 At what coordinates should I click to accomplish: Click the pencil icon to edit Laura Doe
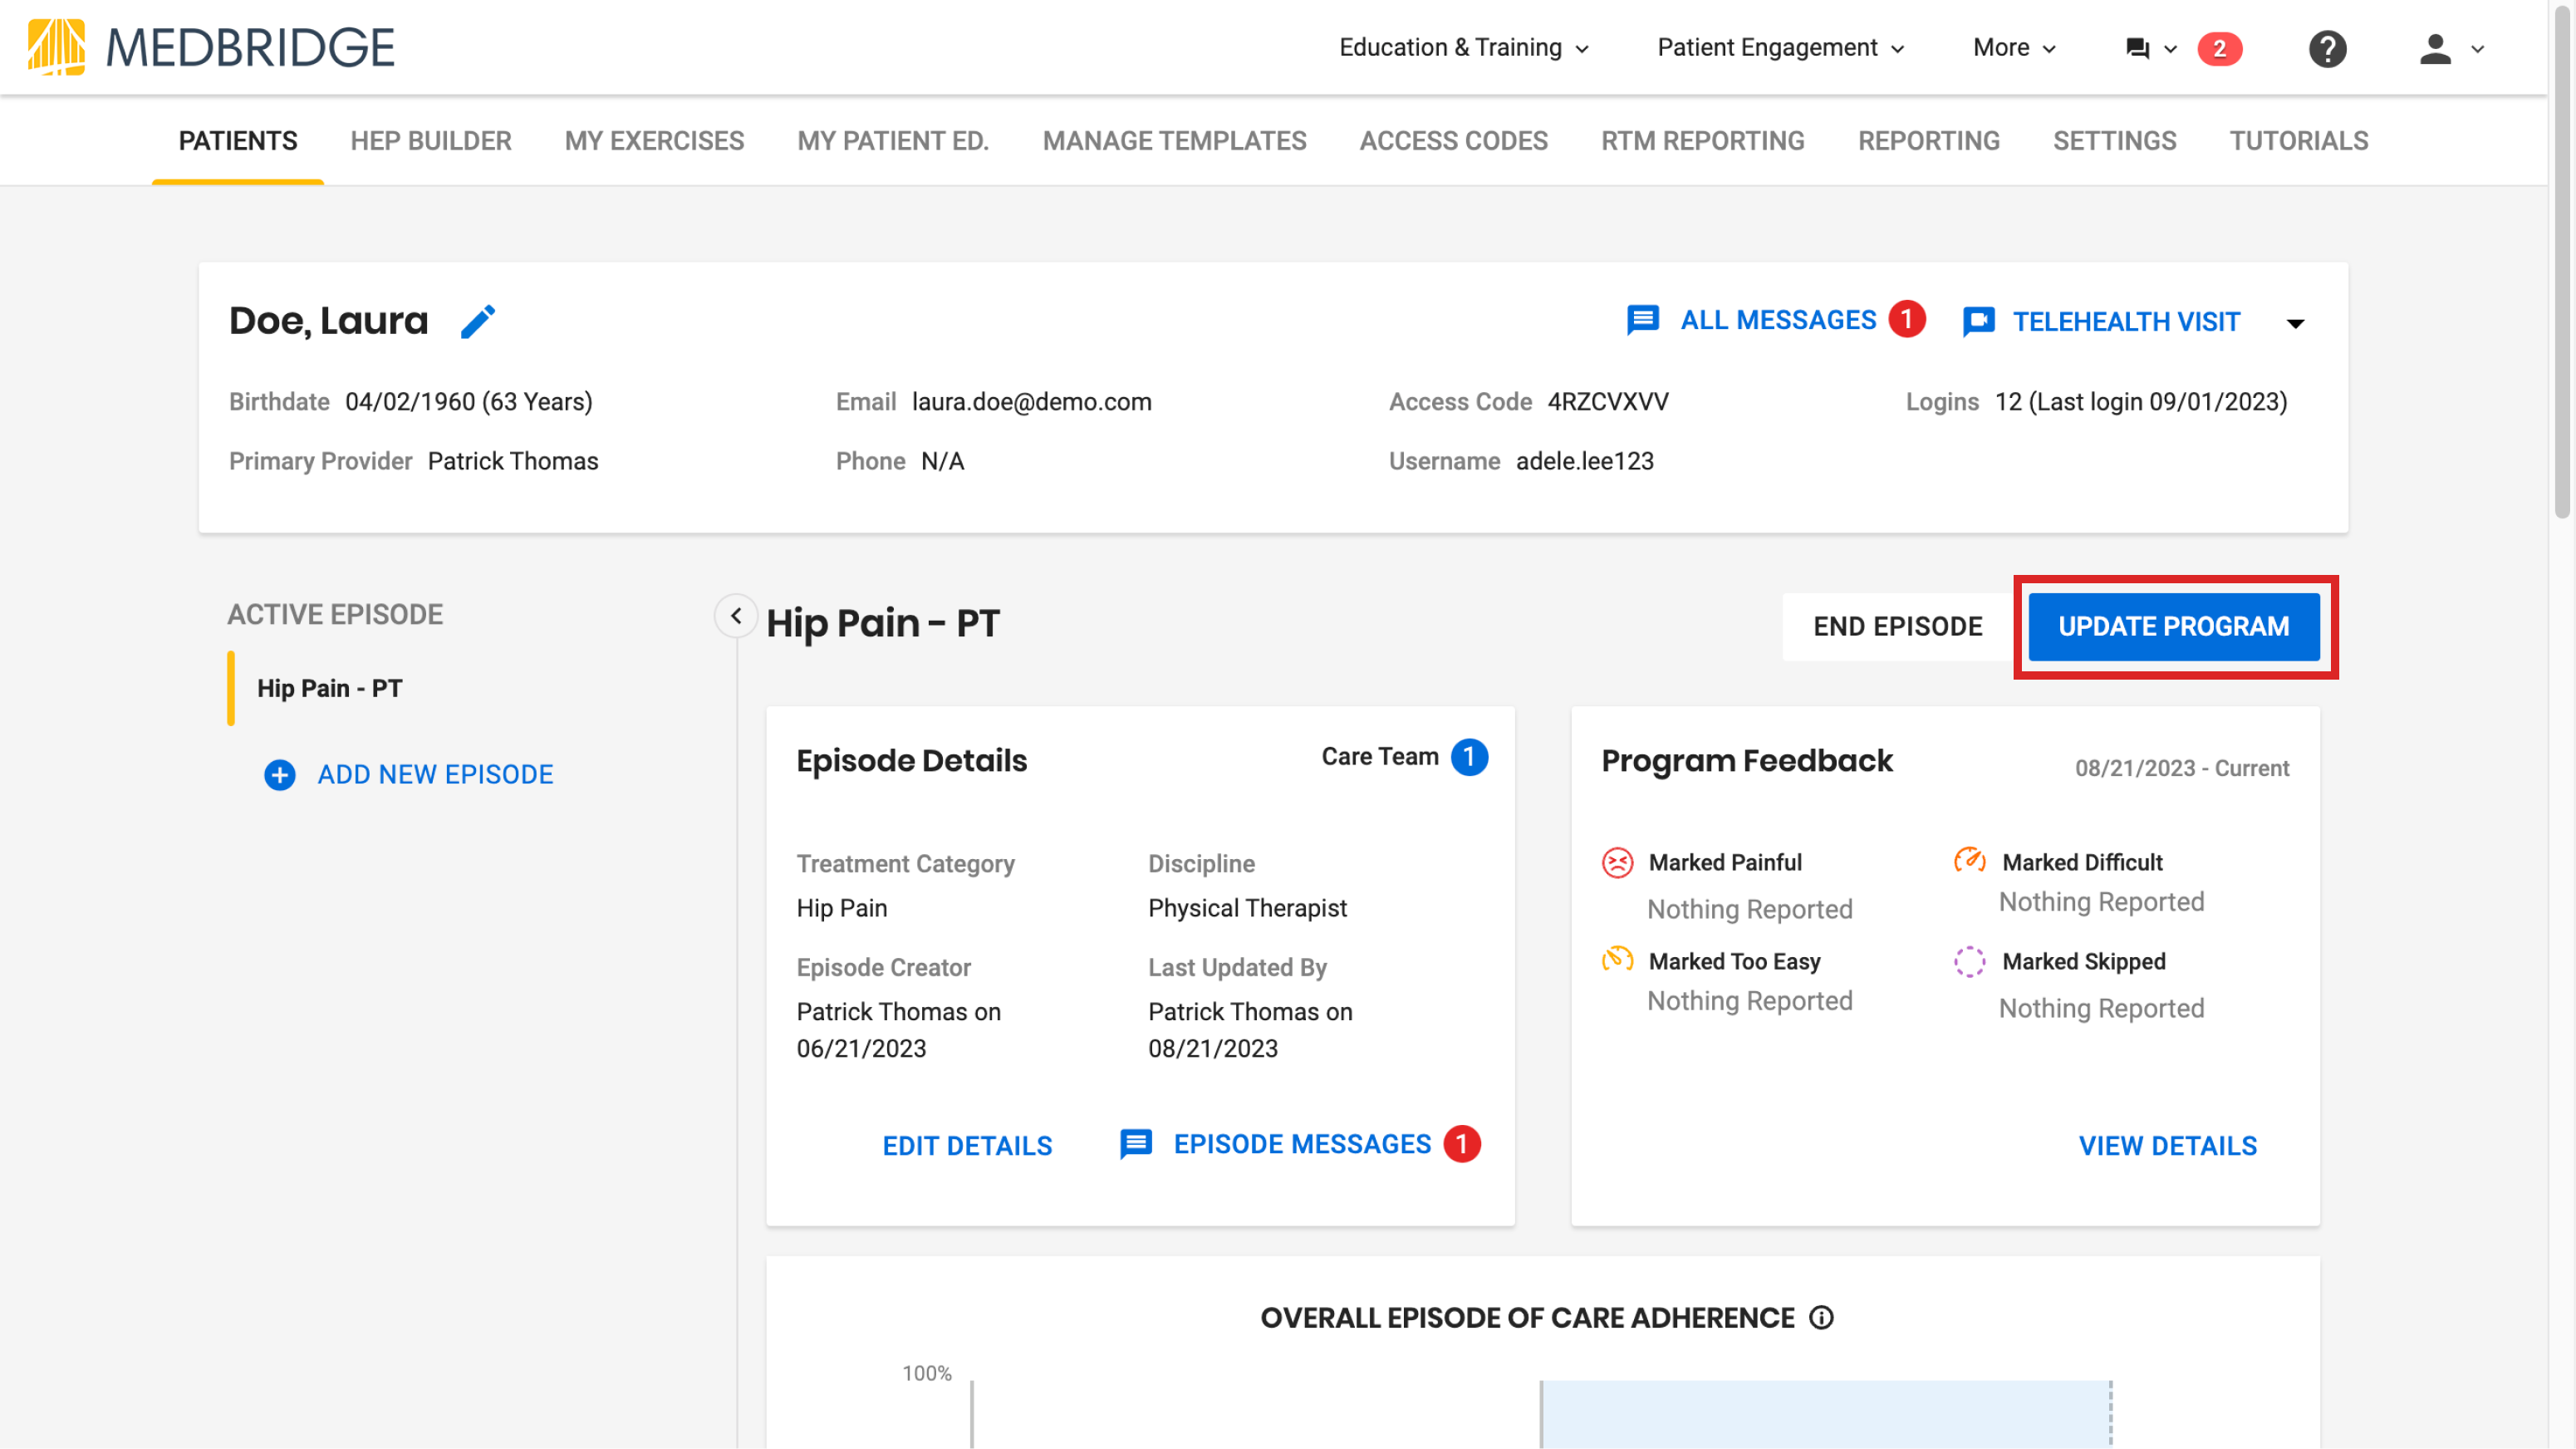tap(478, 321)
